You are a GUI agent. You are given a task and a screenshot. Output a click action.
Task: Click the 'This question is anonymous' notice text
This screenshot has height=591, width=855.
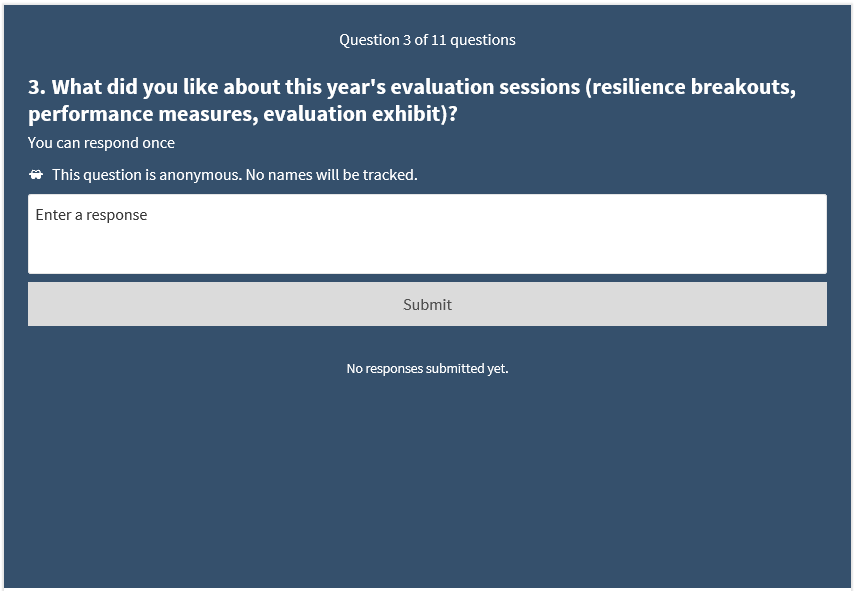pos(234,174)
